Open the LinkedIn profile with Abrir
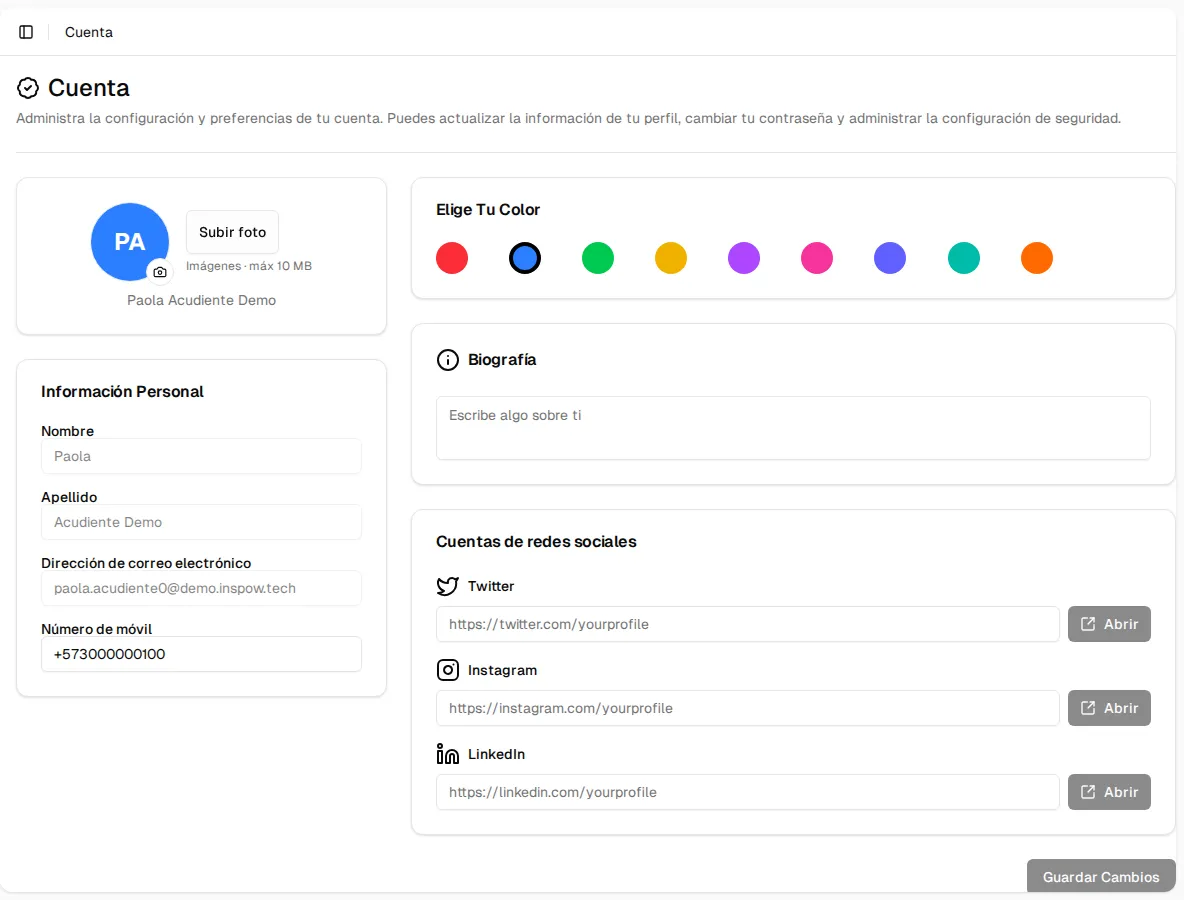The height and width of the screenshot is (900, 1184). pos(1109,792)
